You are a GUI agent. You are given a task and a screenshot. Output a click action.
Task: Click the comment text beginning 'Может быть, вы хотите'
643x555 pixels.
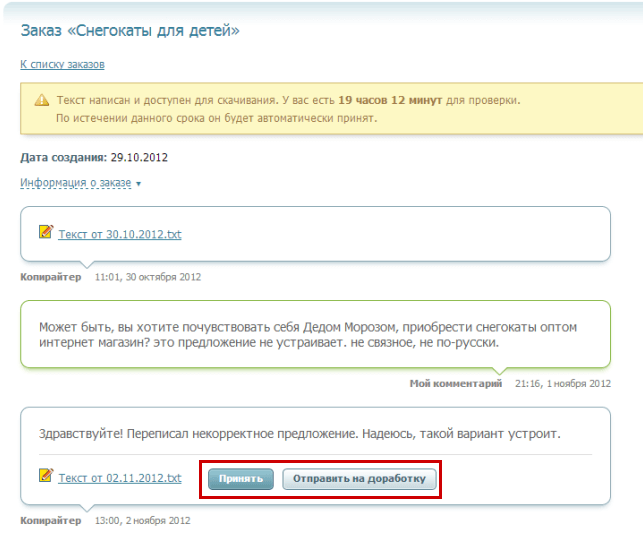pos(308,334)
